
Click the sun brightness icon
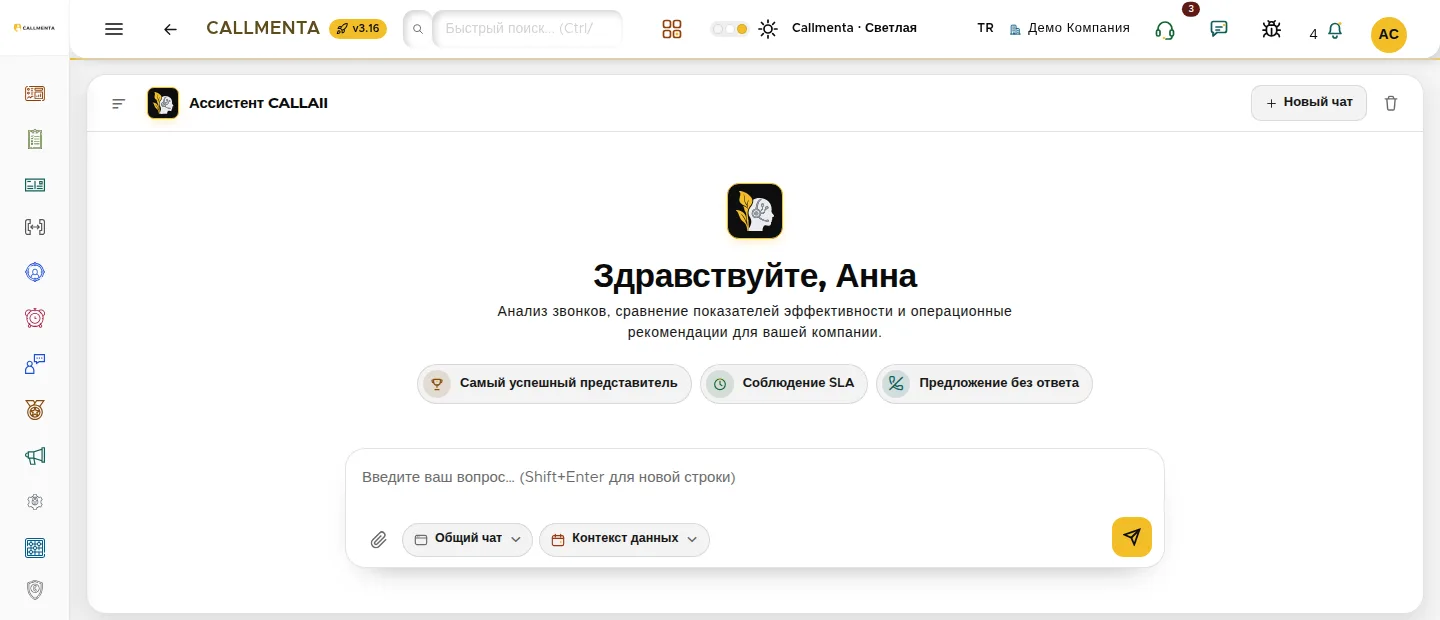point(768,29)
